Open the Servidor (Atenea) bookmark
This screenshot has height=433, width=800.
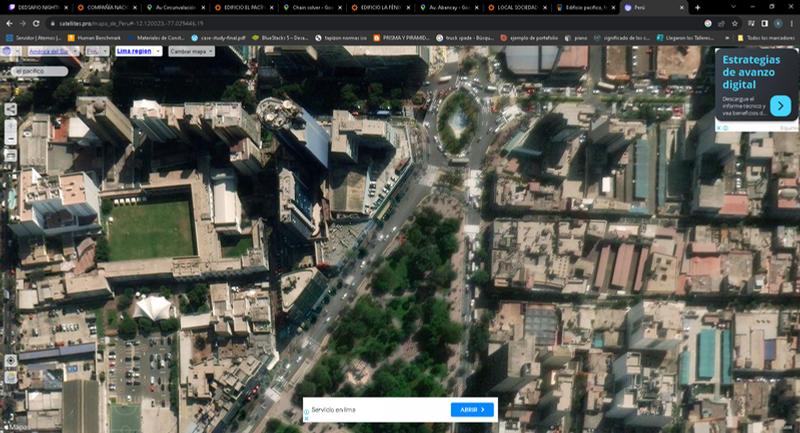[34, 38]
